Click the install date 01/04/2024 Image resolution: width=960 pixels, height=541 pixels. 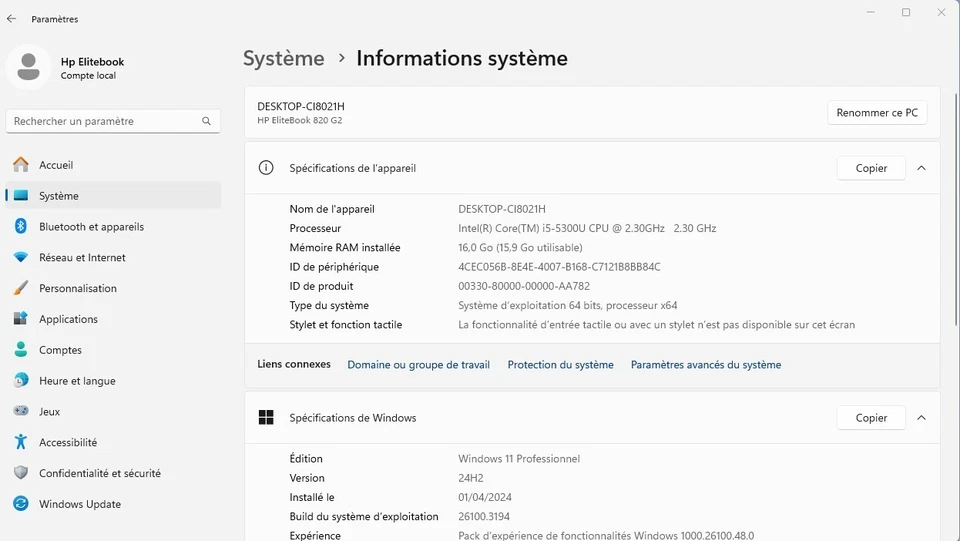point(485,497)
